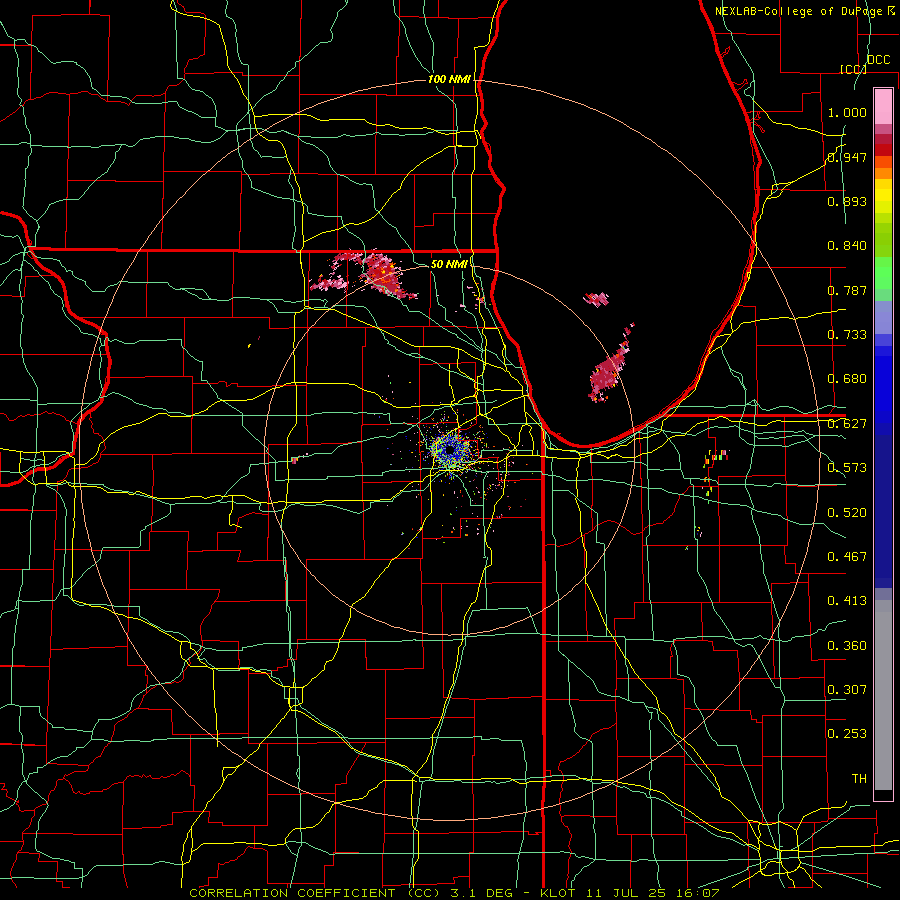Click the TH label on the color scale
The image size is (900, 900).
point(859,779)
